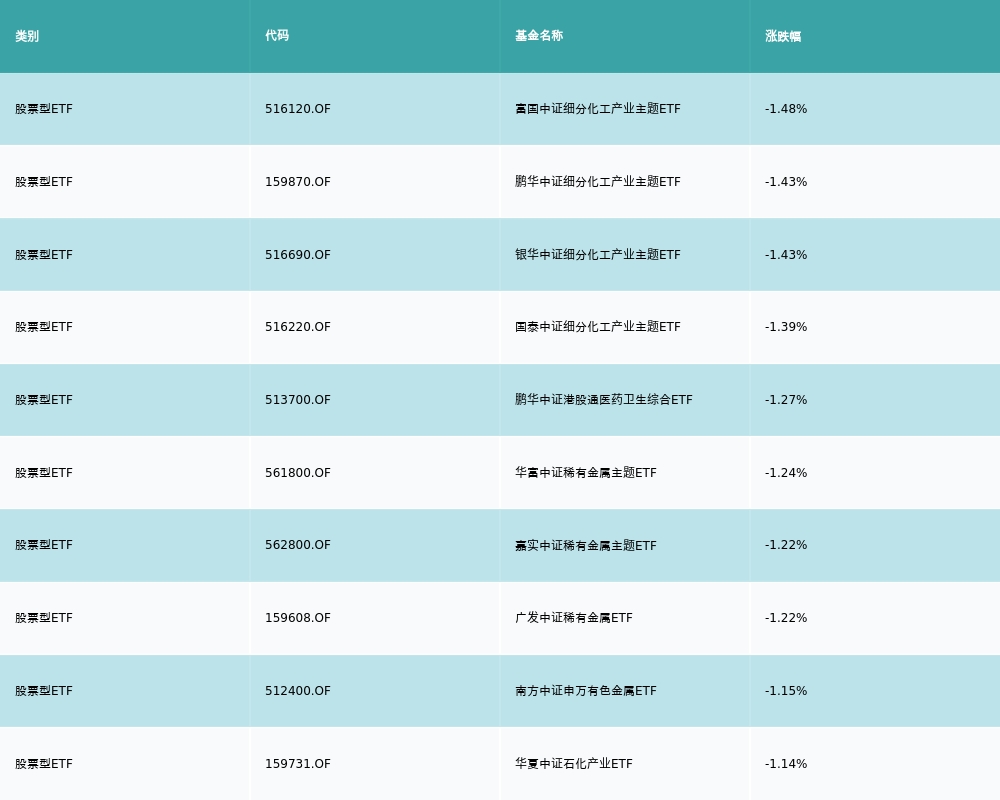Image resolution: width=1000 pixels, height=800 pixels.
Task: Click the -1.48% change value
Action: [786, 109]
